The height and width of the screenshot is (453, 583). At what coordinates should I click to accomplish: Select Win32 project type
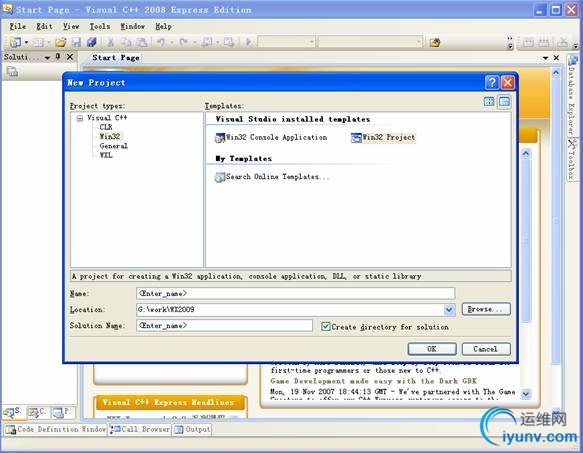pos(110,136)
